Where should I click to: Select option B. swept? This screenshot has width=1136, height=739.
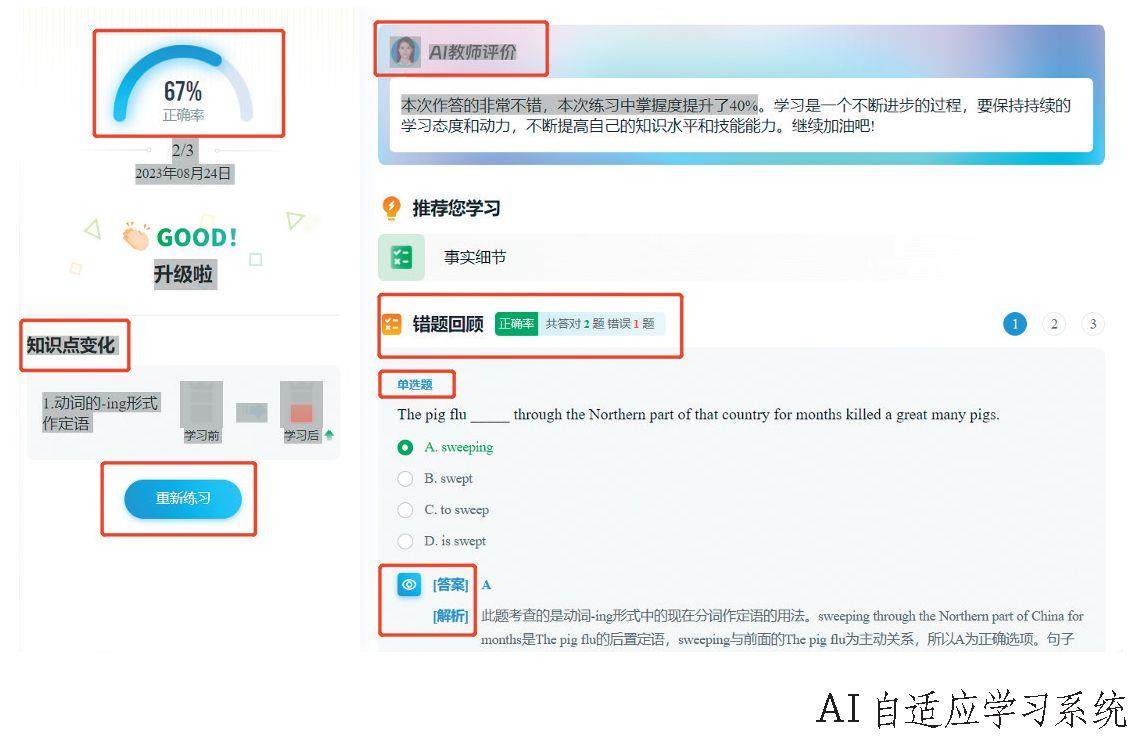point(435,479)
